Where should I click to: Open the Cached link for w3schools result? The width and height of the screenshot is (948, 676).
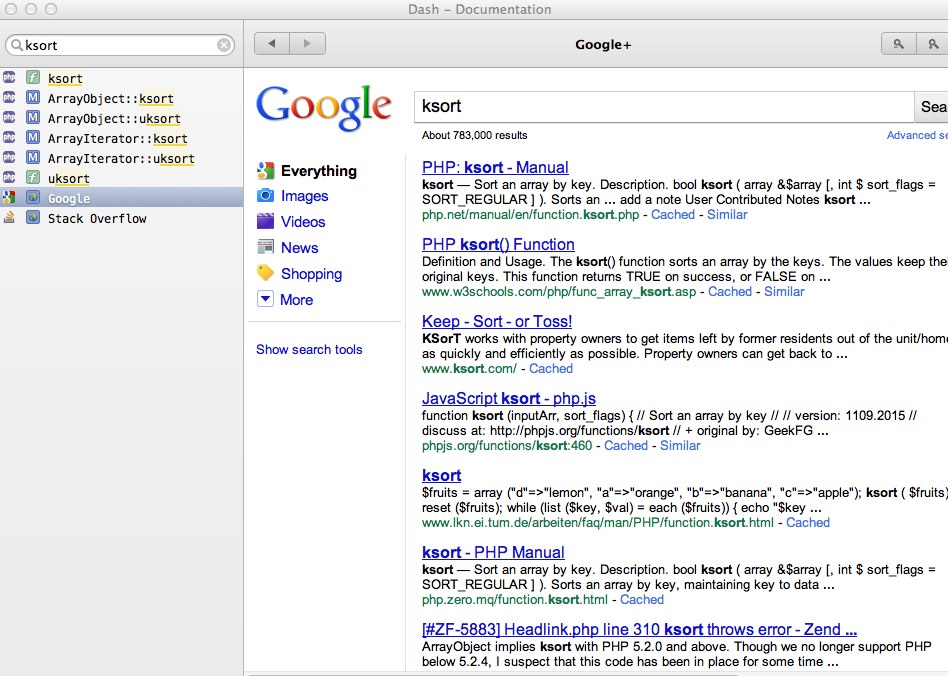tap(730, 291)
